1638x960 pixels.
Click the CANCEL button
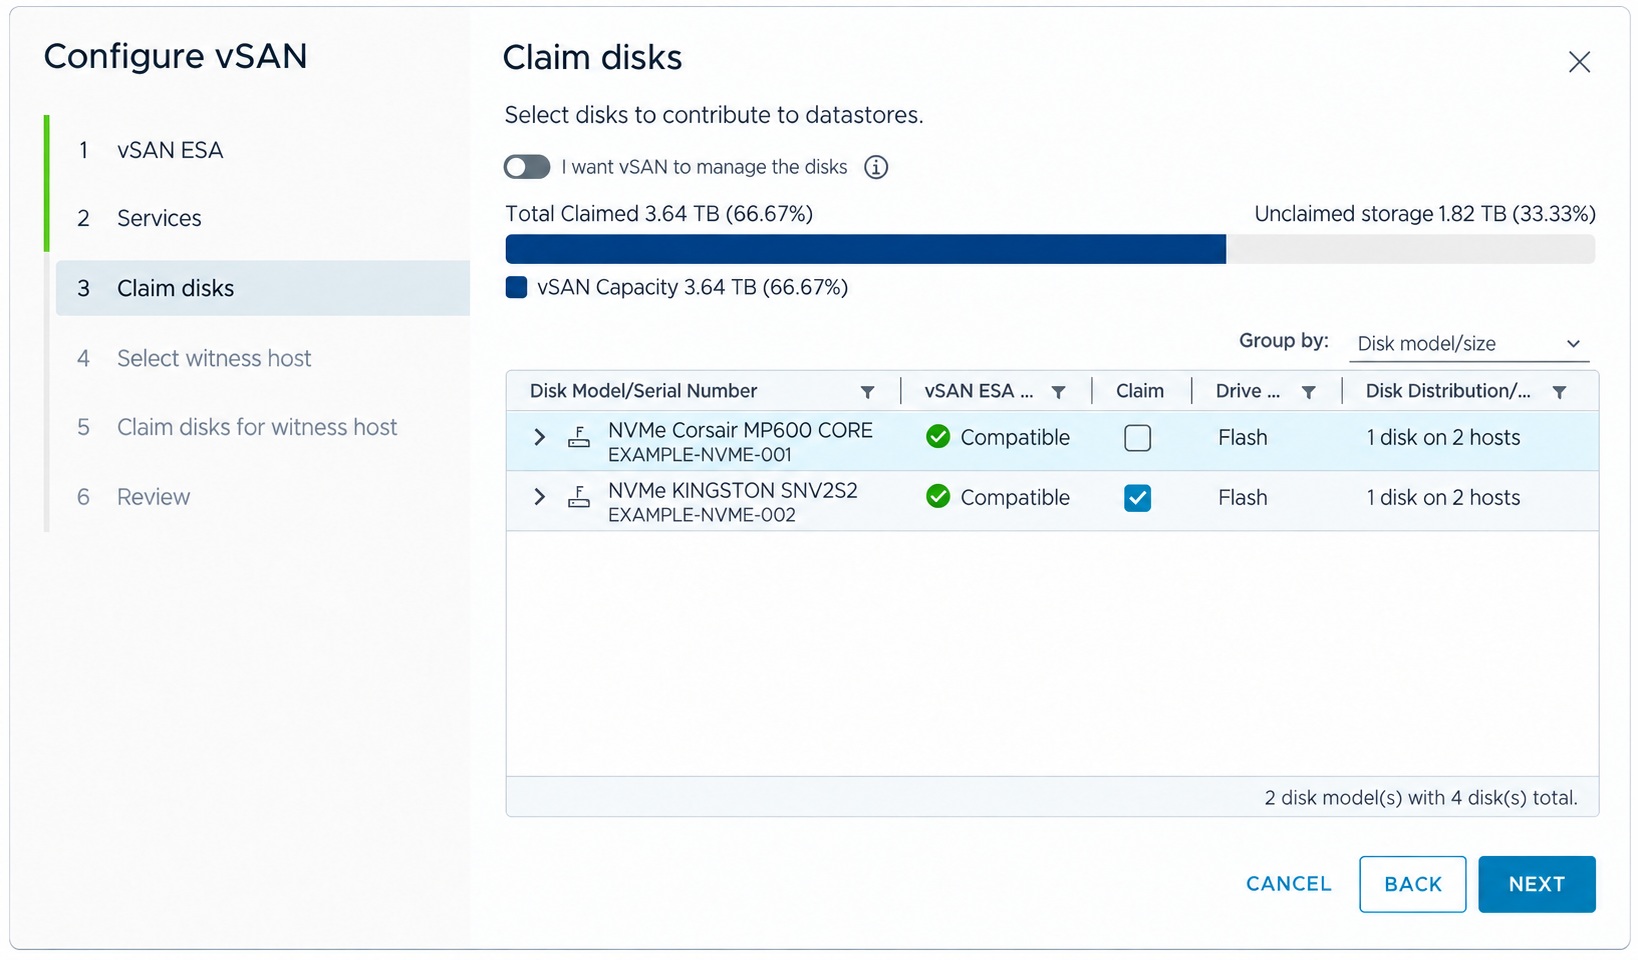[x=1289, y=884]
